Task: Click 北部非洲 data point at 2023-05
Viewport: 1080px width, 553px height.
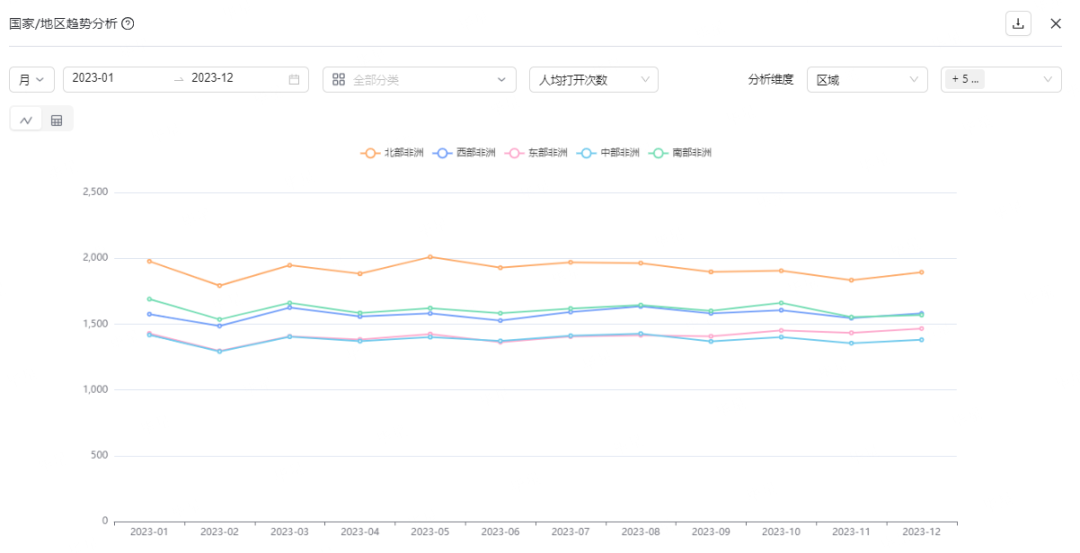Action: [x=430, y=257]
